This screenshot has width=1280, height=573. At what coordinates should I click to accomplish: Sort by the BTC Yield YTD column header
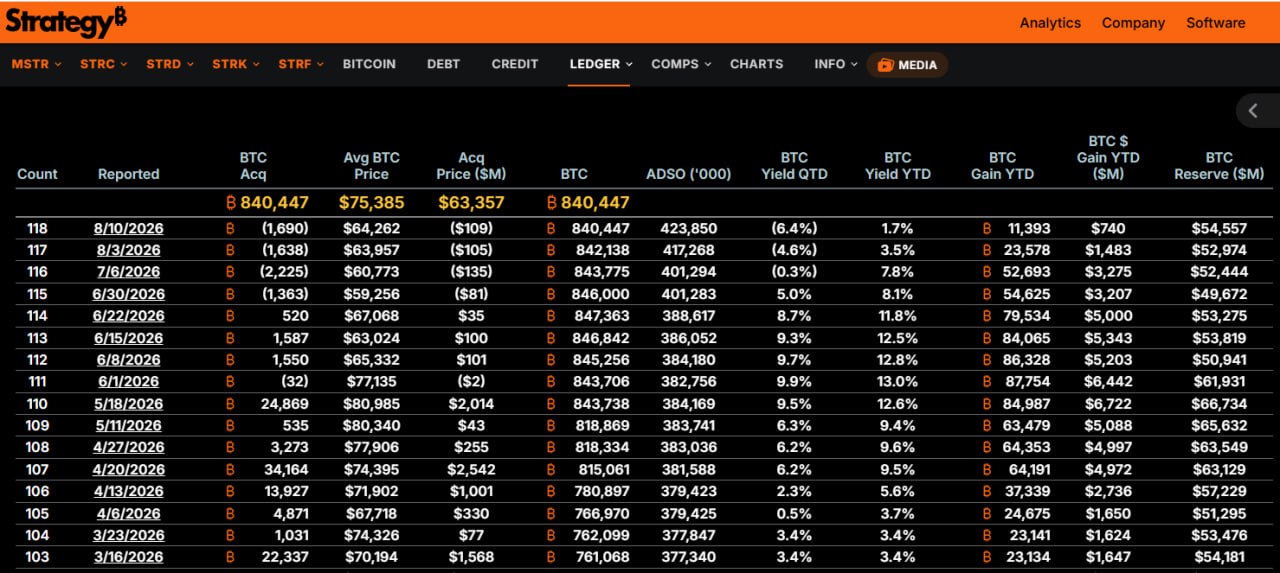click(x=897, y=166)
